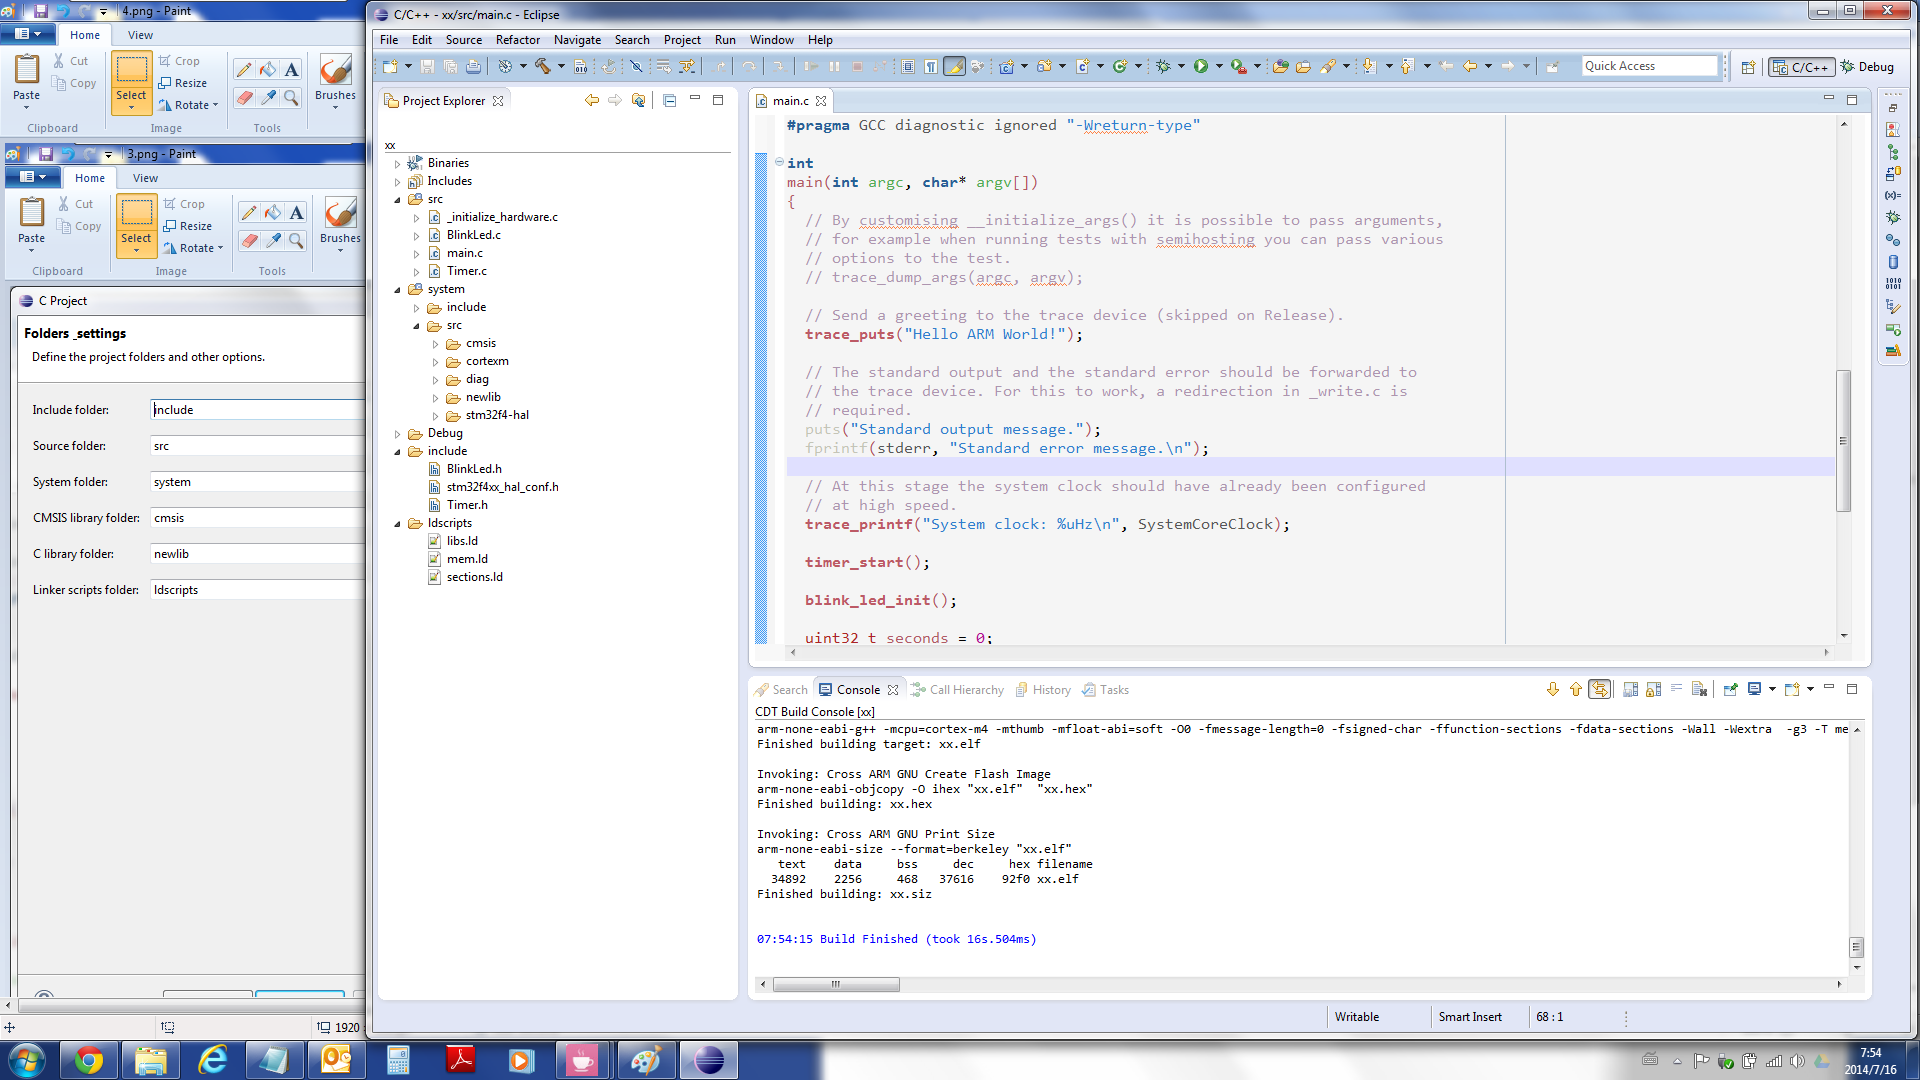This screenshot has width=1920, height=1080.
Task: Select the Tasks tab
Action: (x=1105, y=690)
